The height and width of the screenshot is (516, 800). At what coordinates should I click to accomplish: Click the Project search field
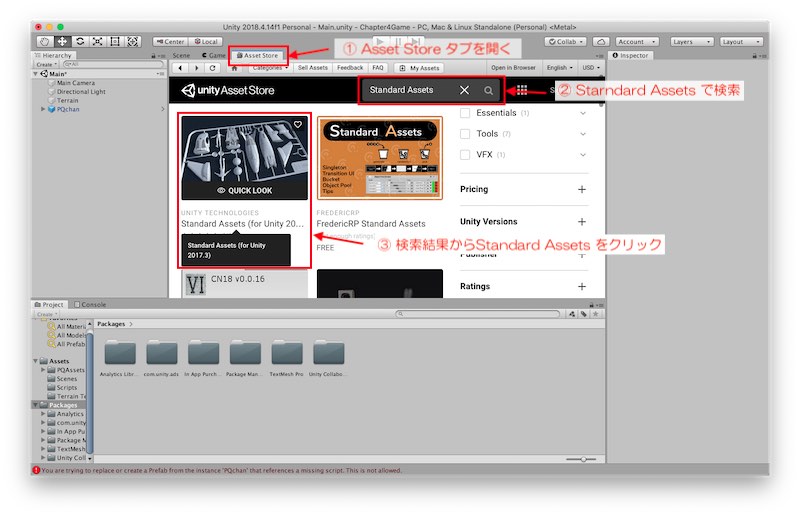click(x=478, y=314)
